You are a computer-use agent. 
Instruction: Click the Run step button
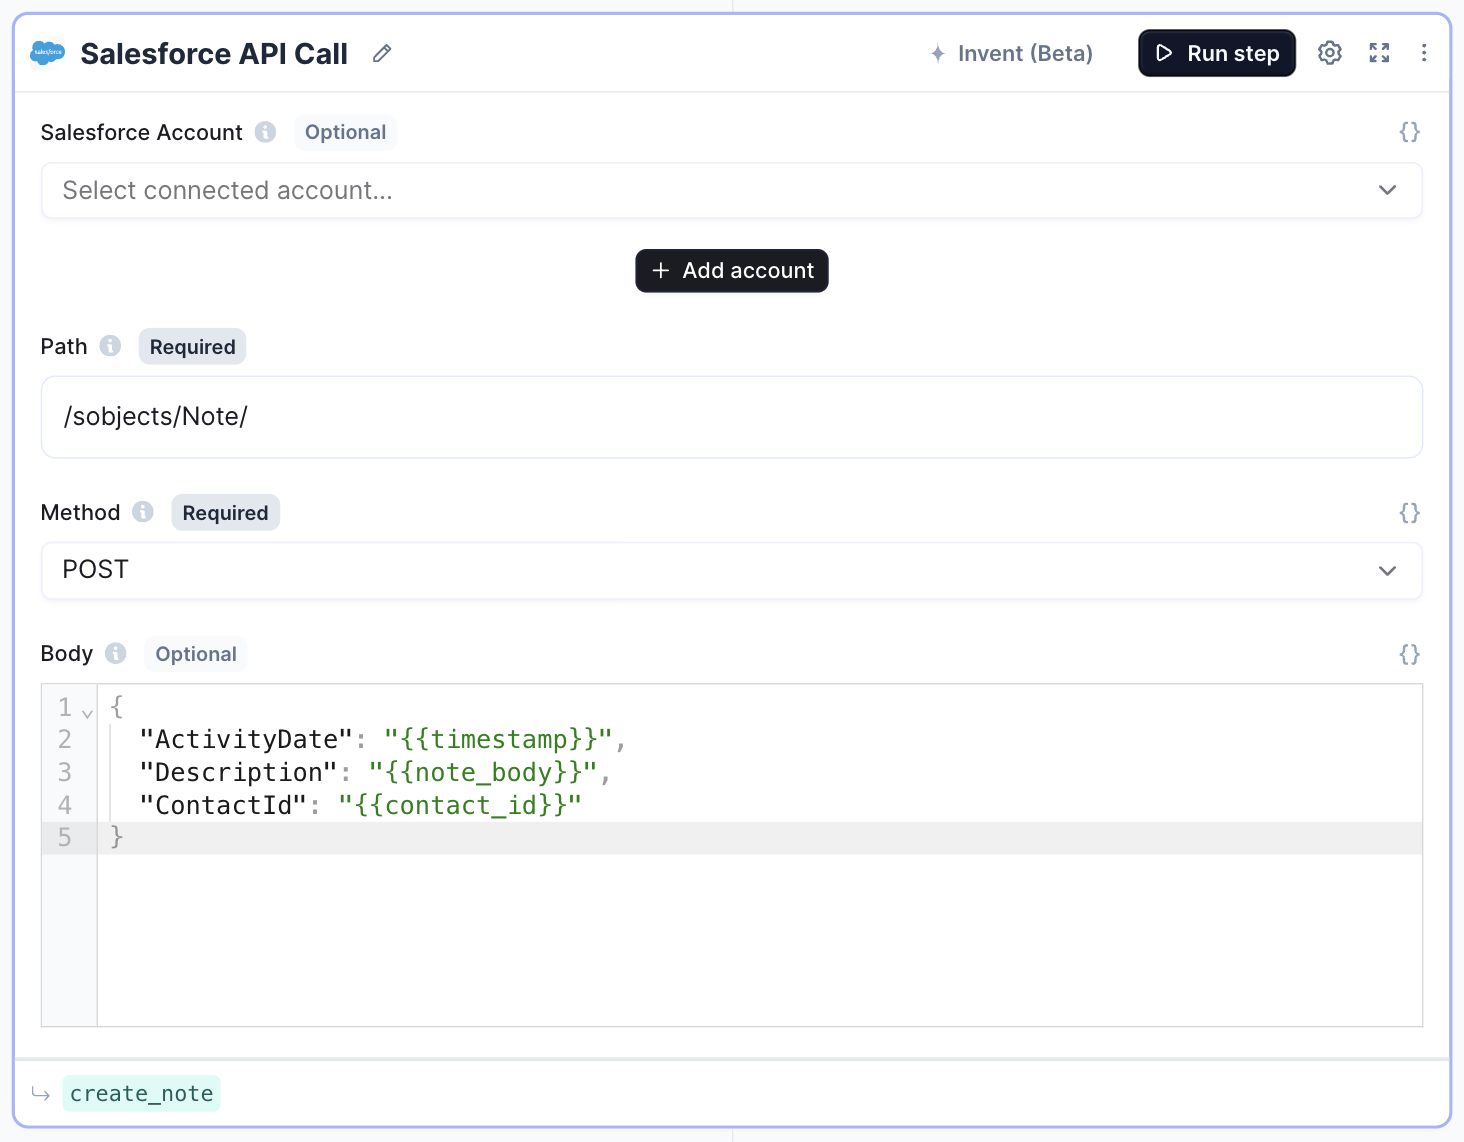pyautogui.click(x=1217, y=53)
